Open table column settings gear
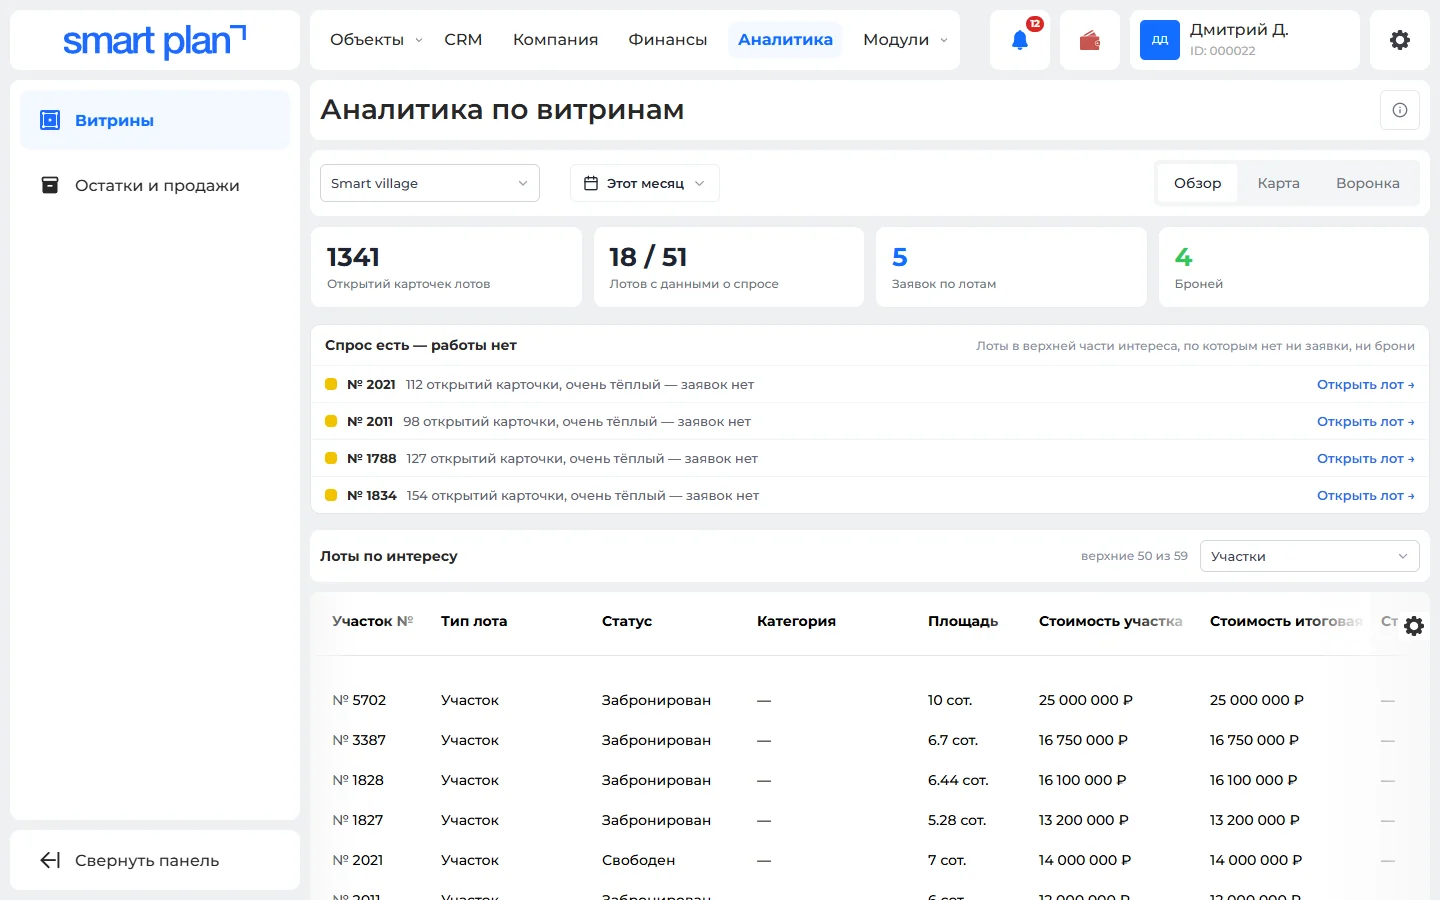 [x=1414, y=626]
